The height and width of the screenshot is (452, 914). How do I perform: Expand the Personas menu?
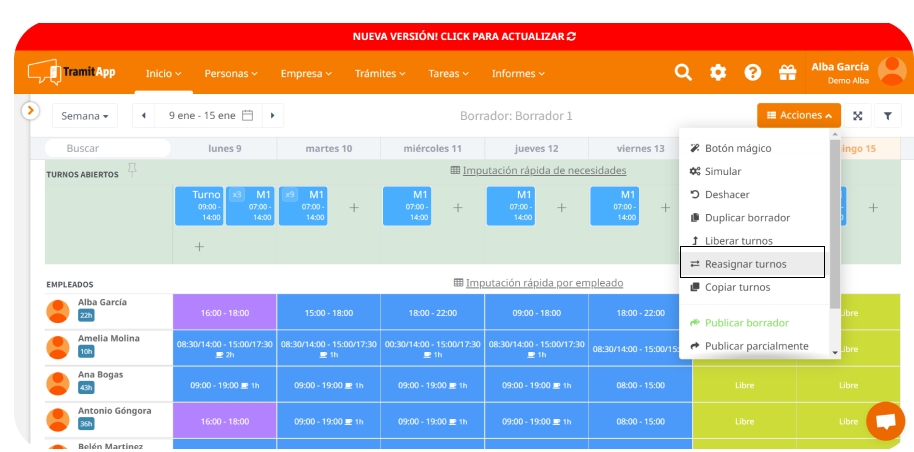[231, 73]
